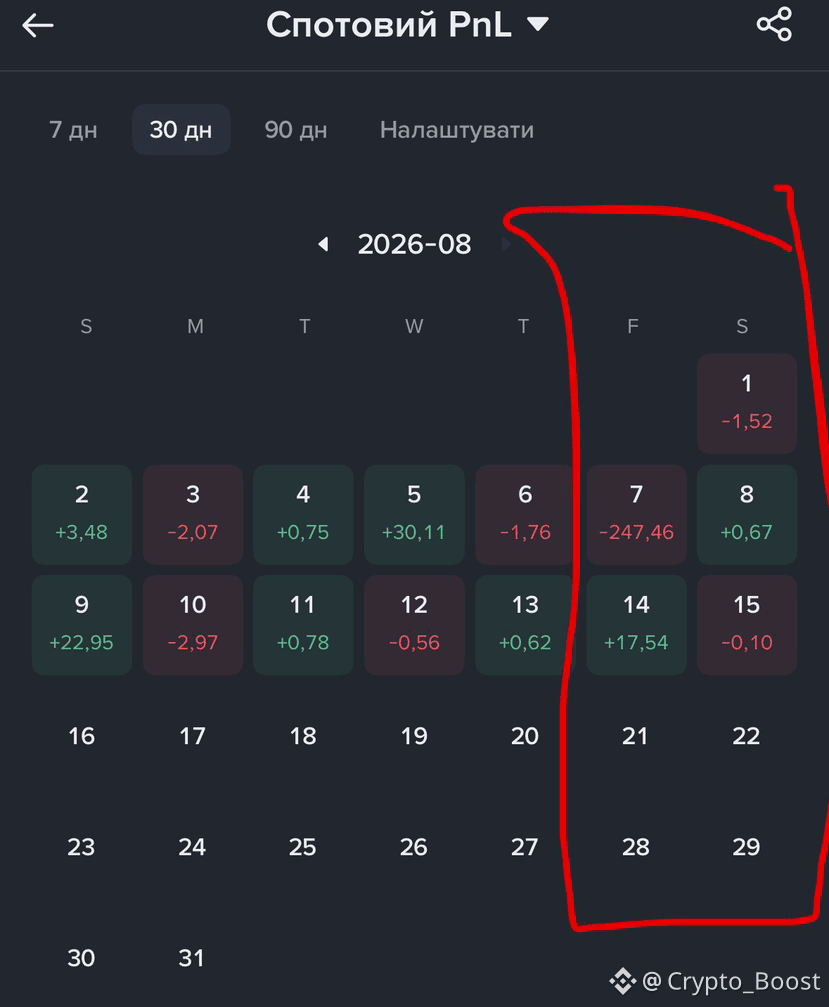Tap the Binance logo watermark icon
Image resolution: width=829 pixels, height=1007 pixels.
[622, 981]
